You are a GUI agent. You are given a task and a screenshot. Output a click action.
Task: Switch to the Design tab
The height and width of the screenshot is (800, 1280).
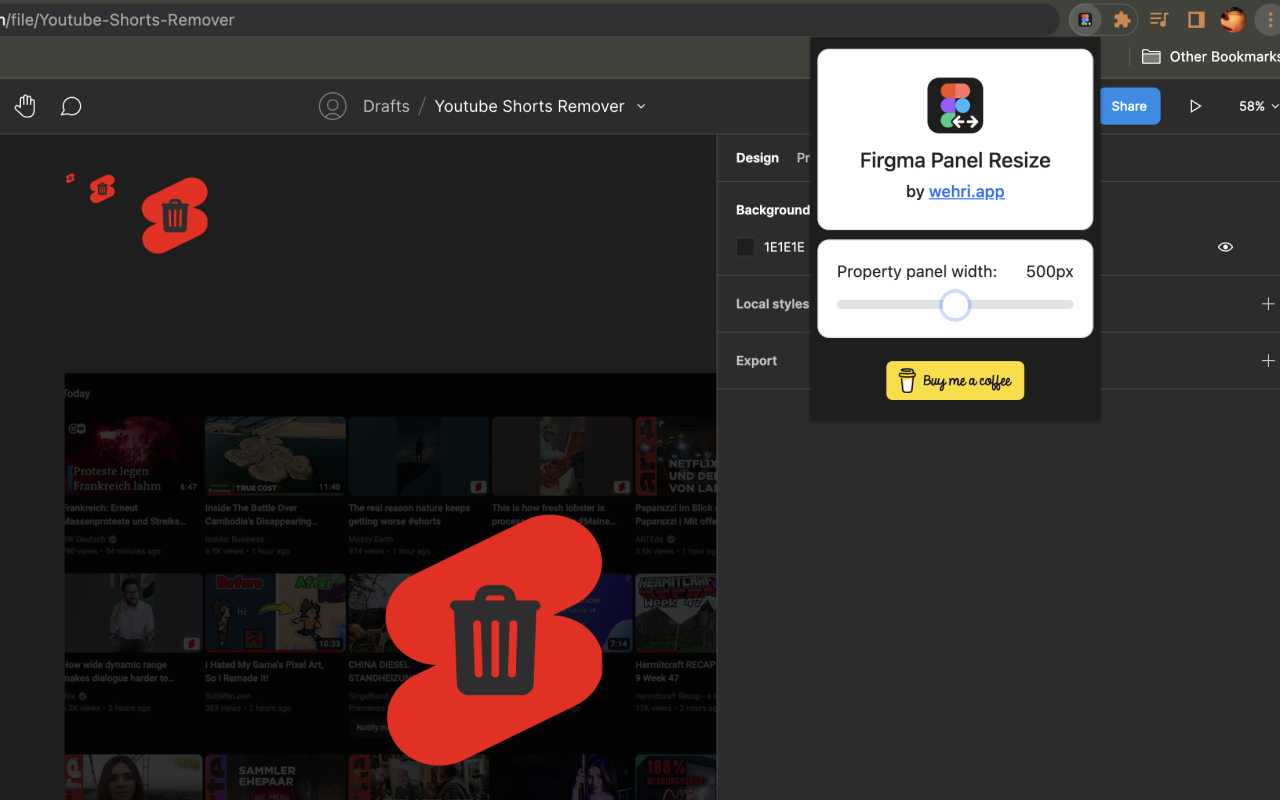(x=757, y=158)
